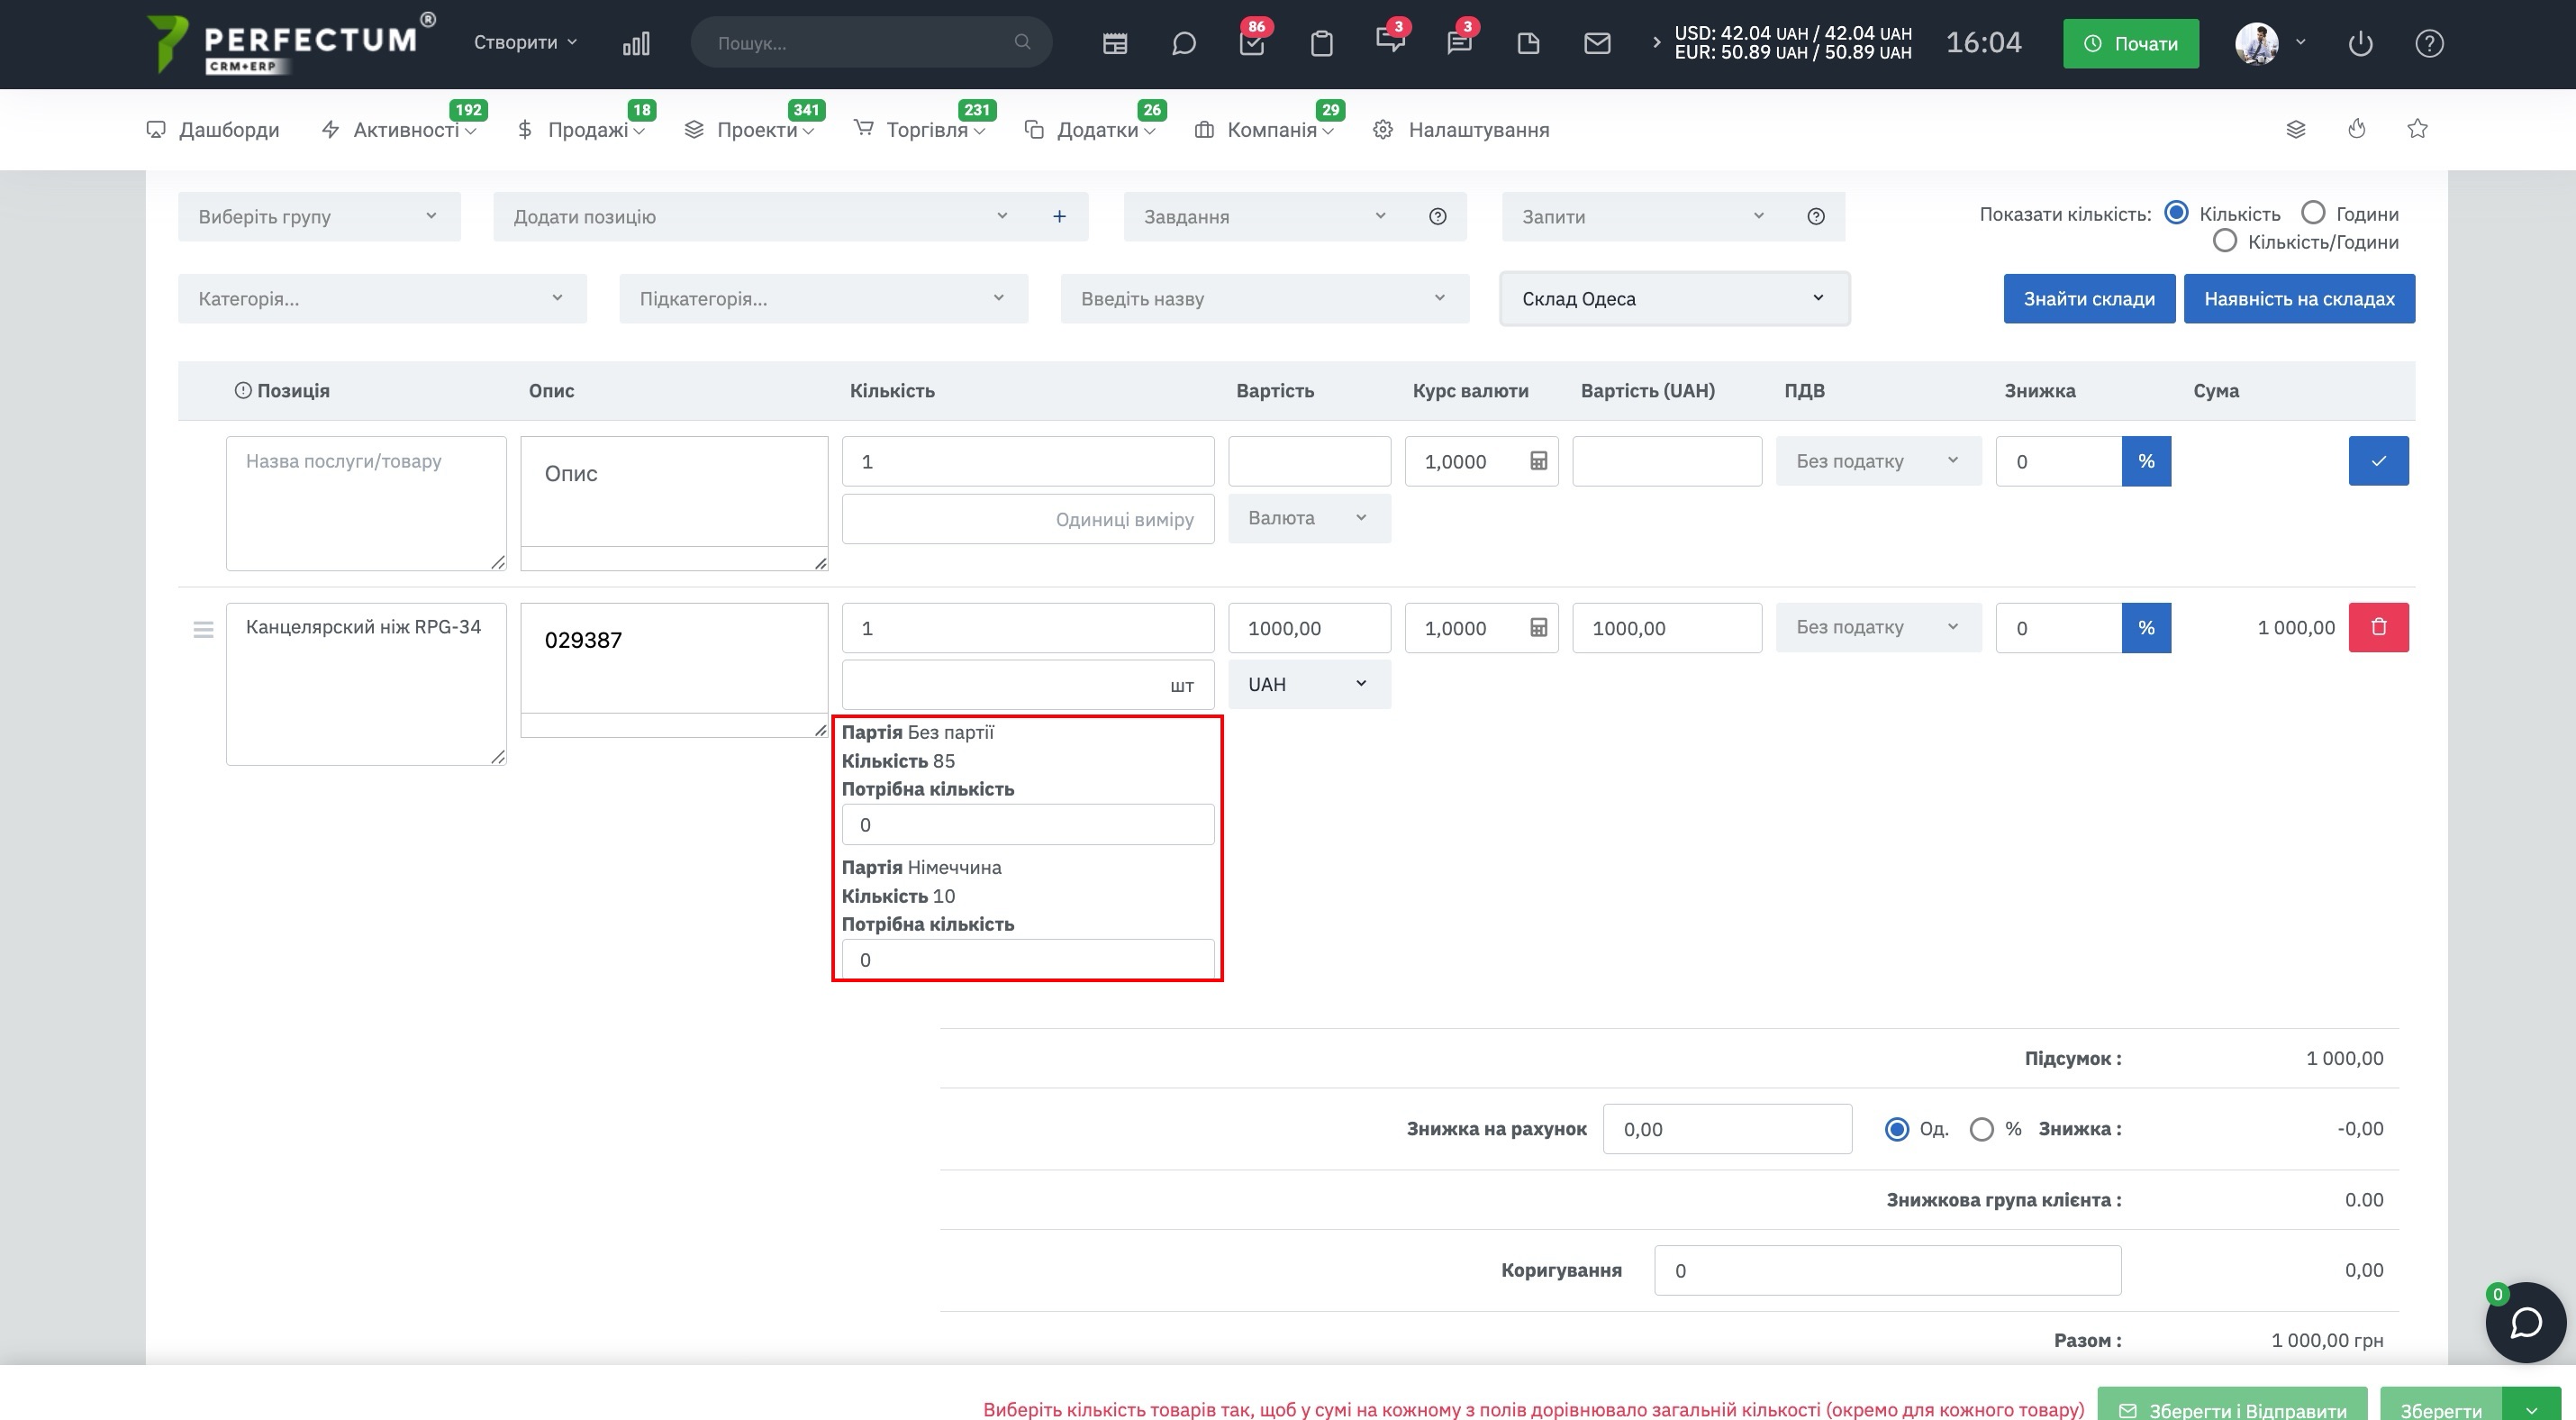
Task: Click the Наявність на складах button
Action: click(x=2299, y=298)
